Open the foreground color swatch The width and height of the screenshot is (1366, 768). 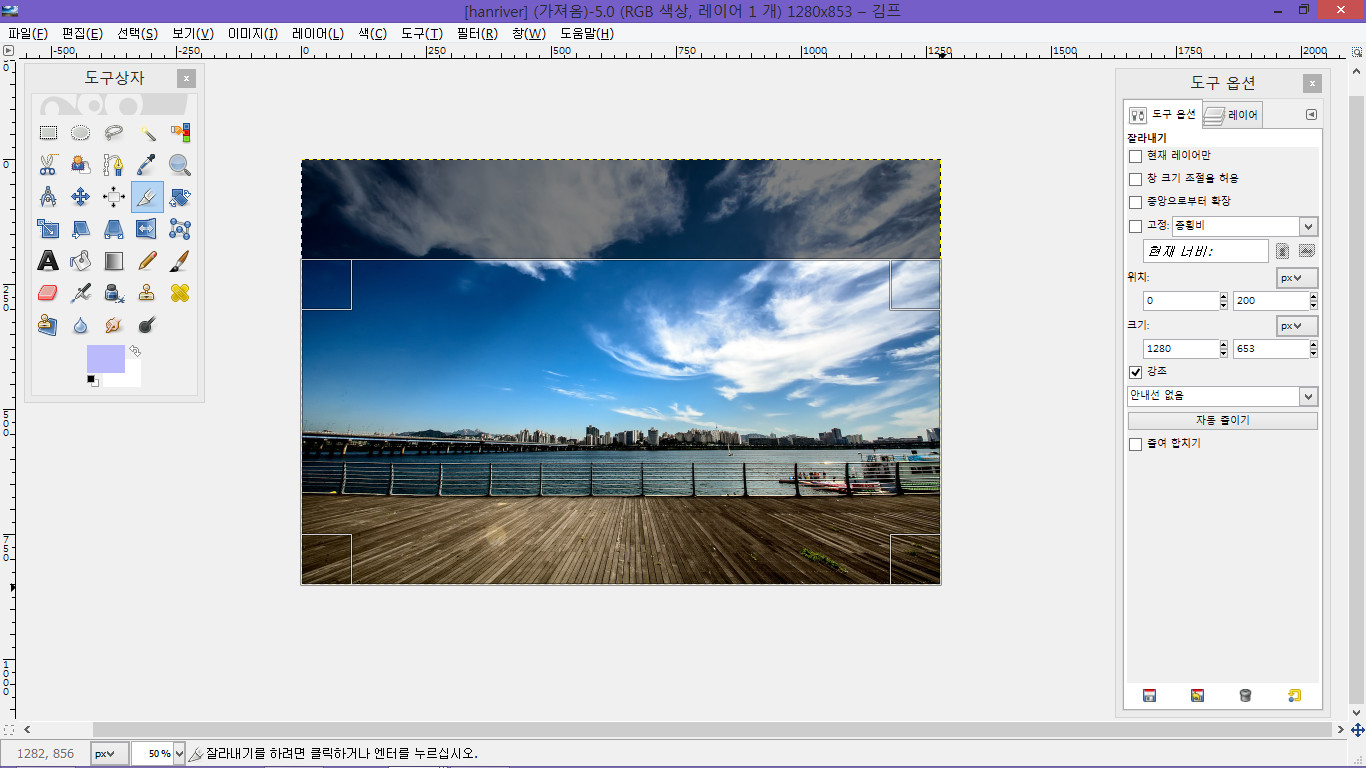coord(106,359)
